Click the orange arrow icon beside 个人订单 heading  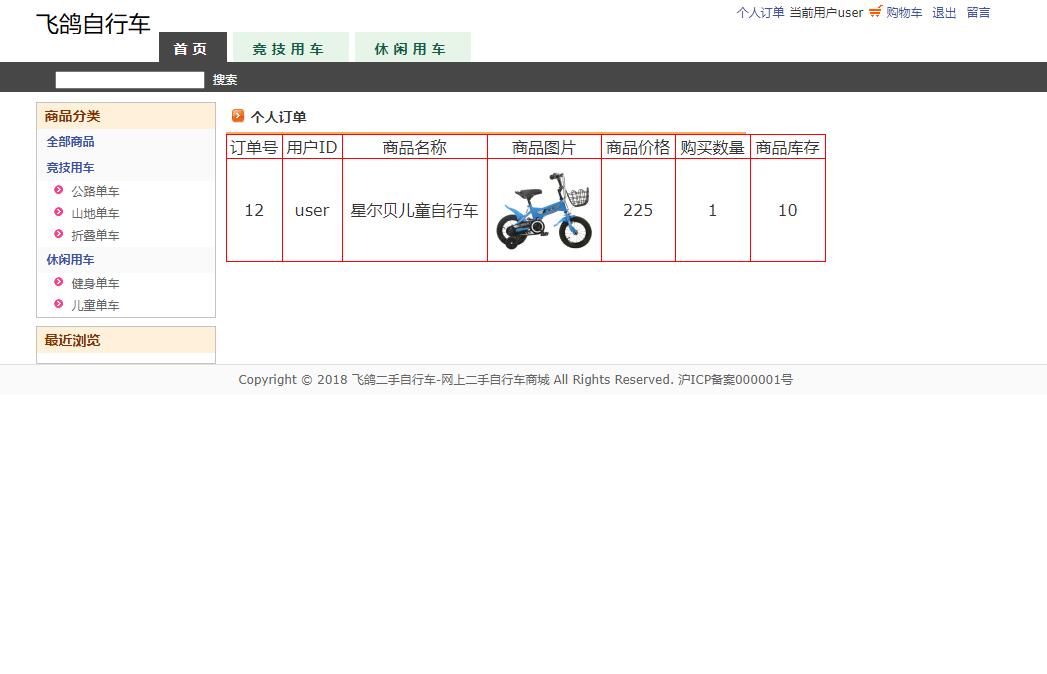[238, 116]
